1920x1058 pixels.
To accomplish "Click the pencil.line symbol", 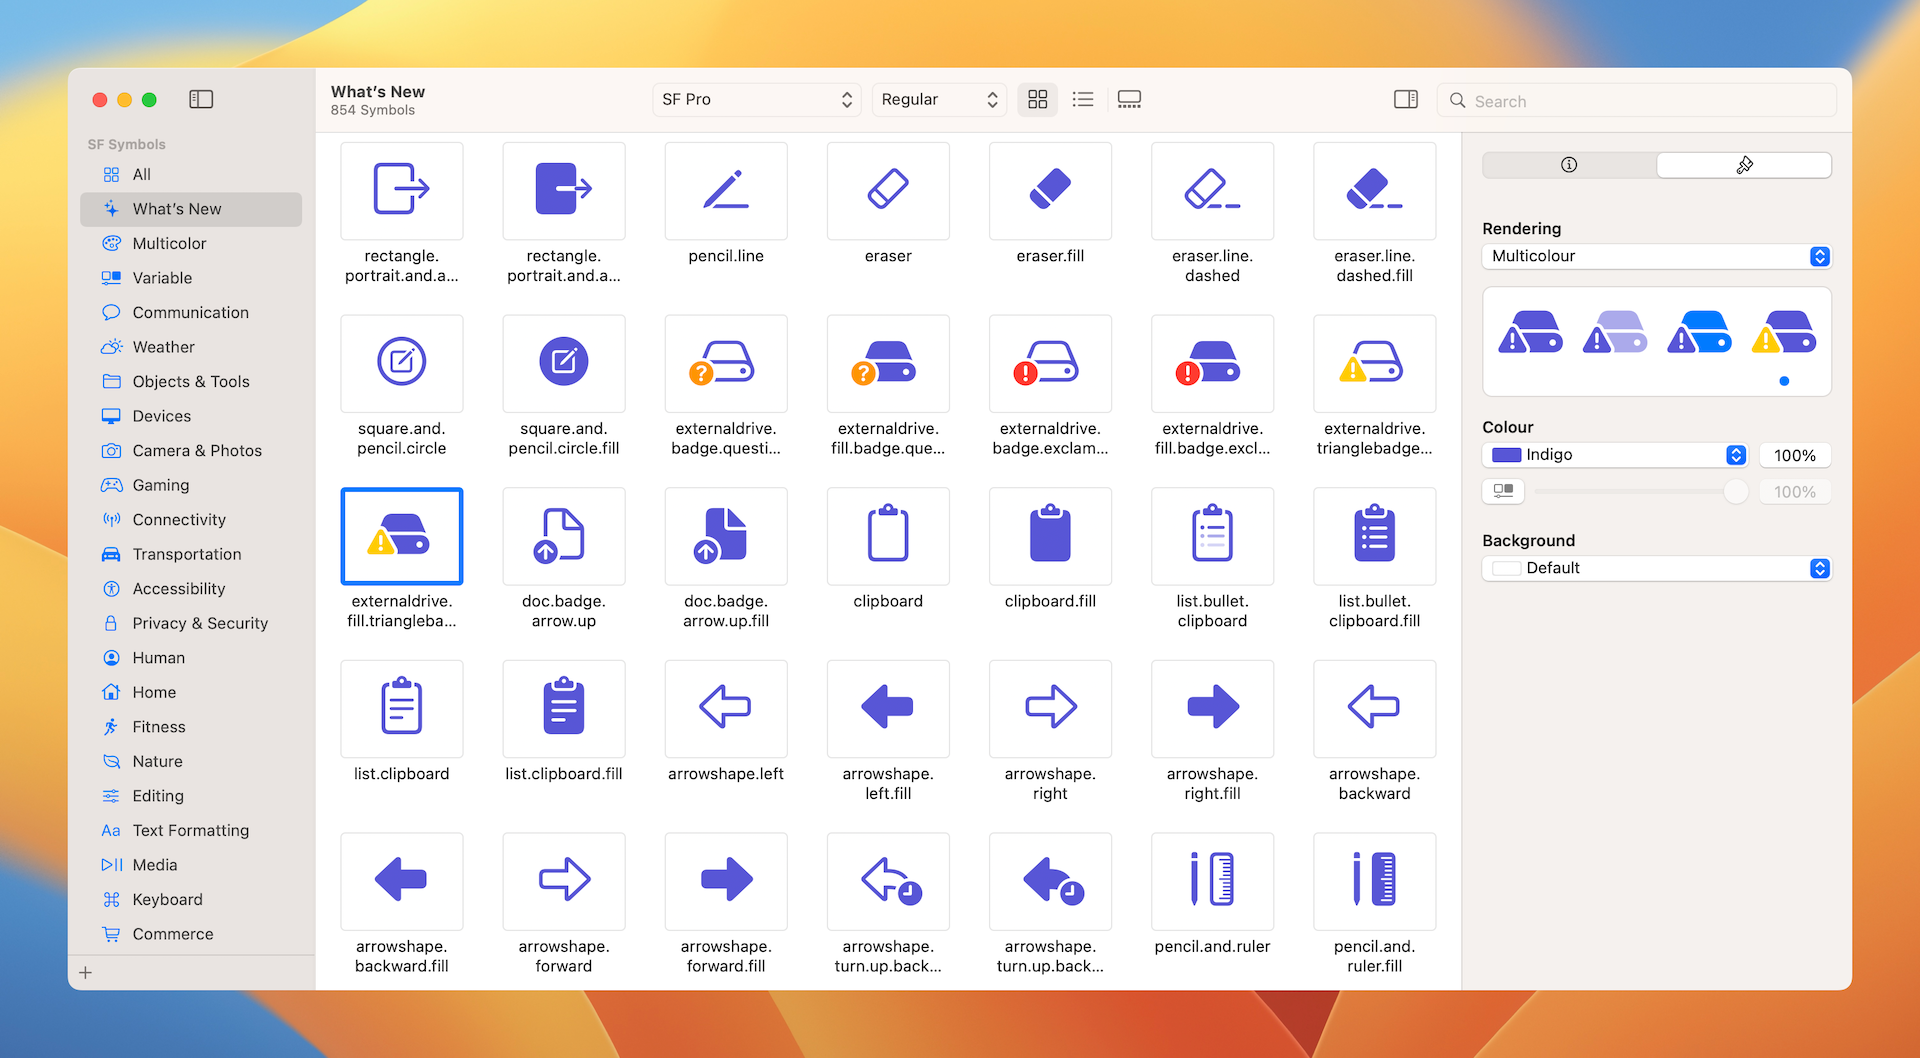I will [725, 190].
